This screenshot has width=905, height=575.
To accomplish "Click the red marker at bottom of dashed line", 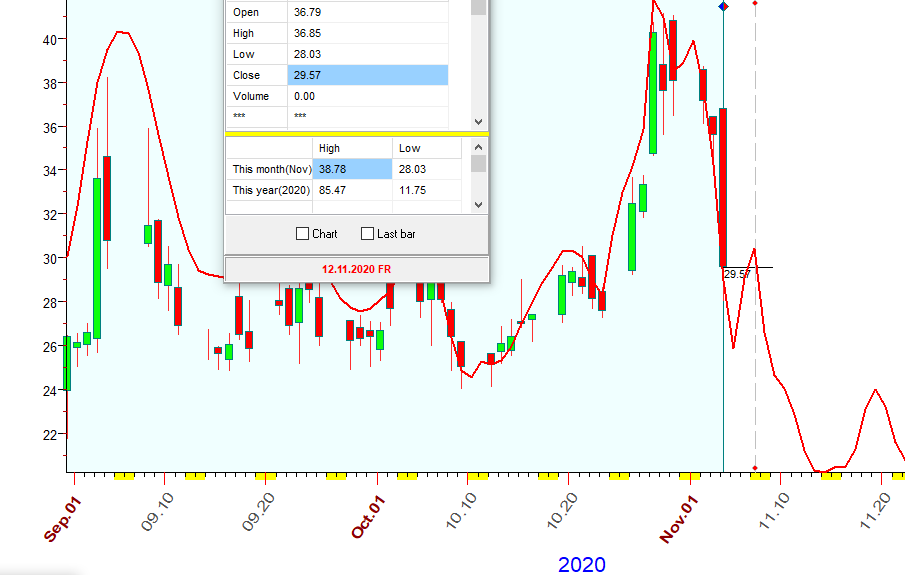I will pos(755,468).
